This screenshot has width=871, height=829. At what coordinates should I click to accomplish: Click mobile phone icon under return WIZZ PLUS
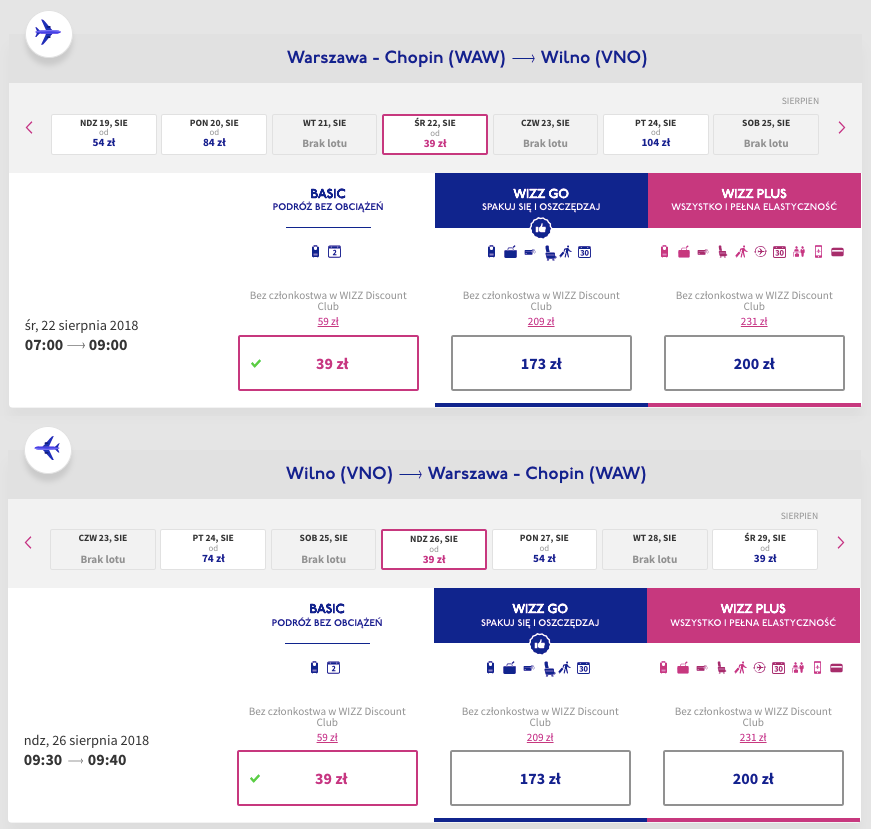coord(817,667)
